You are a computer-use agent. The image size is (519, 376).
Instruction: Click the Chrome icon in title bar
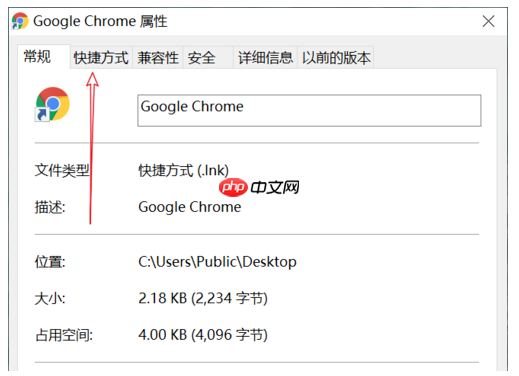tap(20, 21)
